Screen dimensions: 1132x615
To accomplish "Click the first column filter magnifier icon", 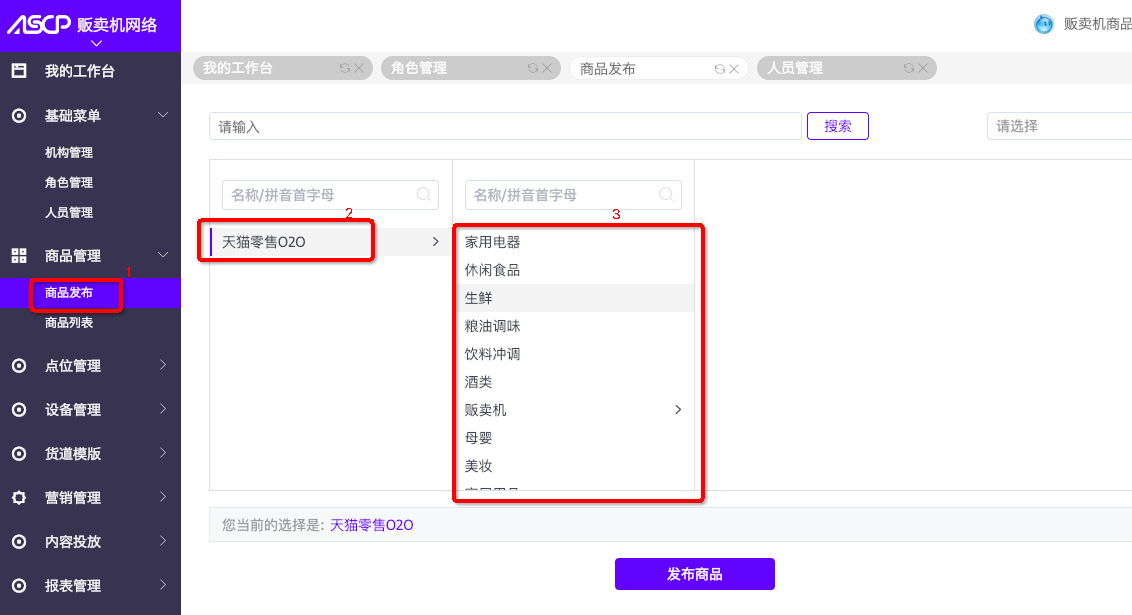I will pos(424,194).
